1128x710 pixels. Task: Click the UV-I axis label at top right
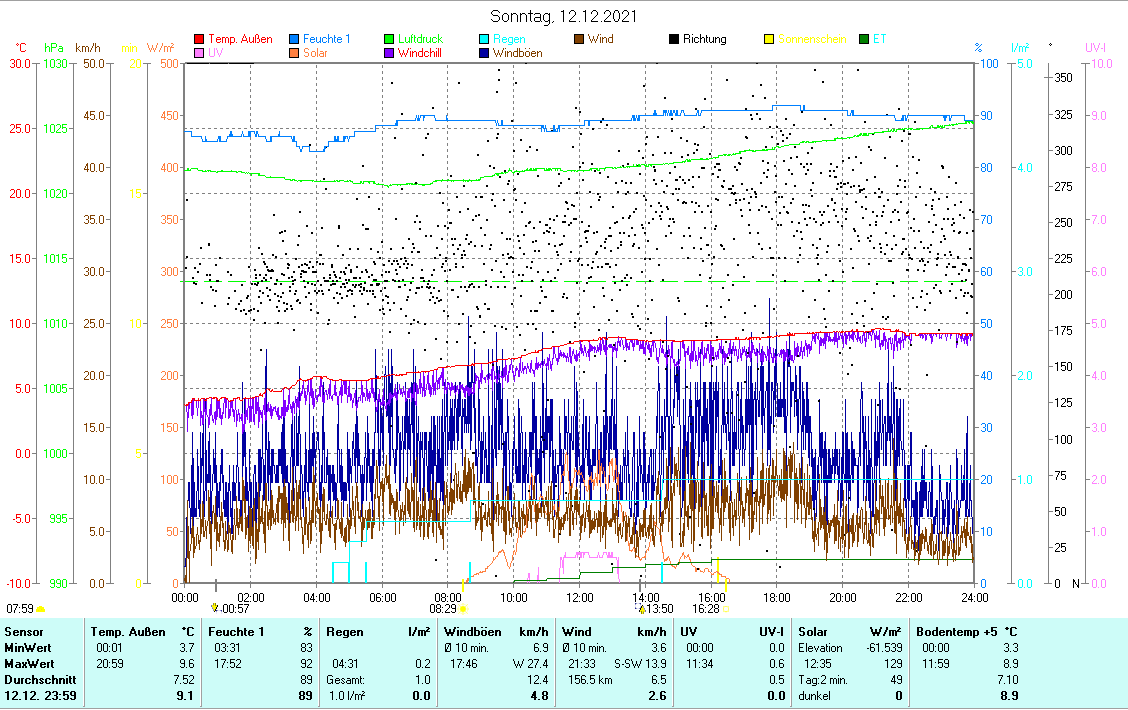[x=1095, y=48]
